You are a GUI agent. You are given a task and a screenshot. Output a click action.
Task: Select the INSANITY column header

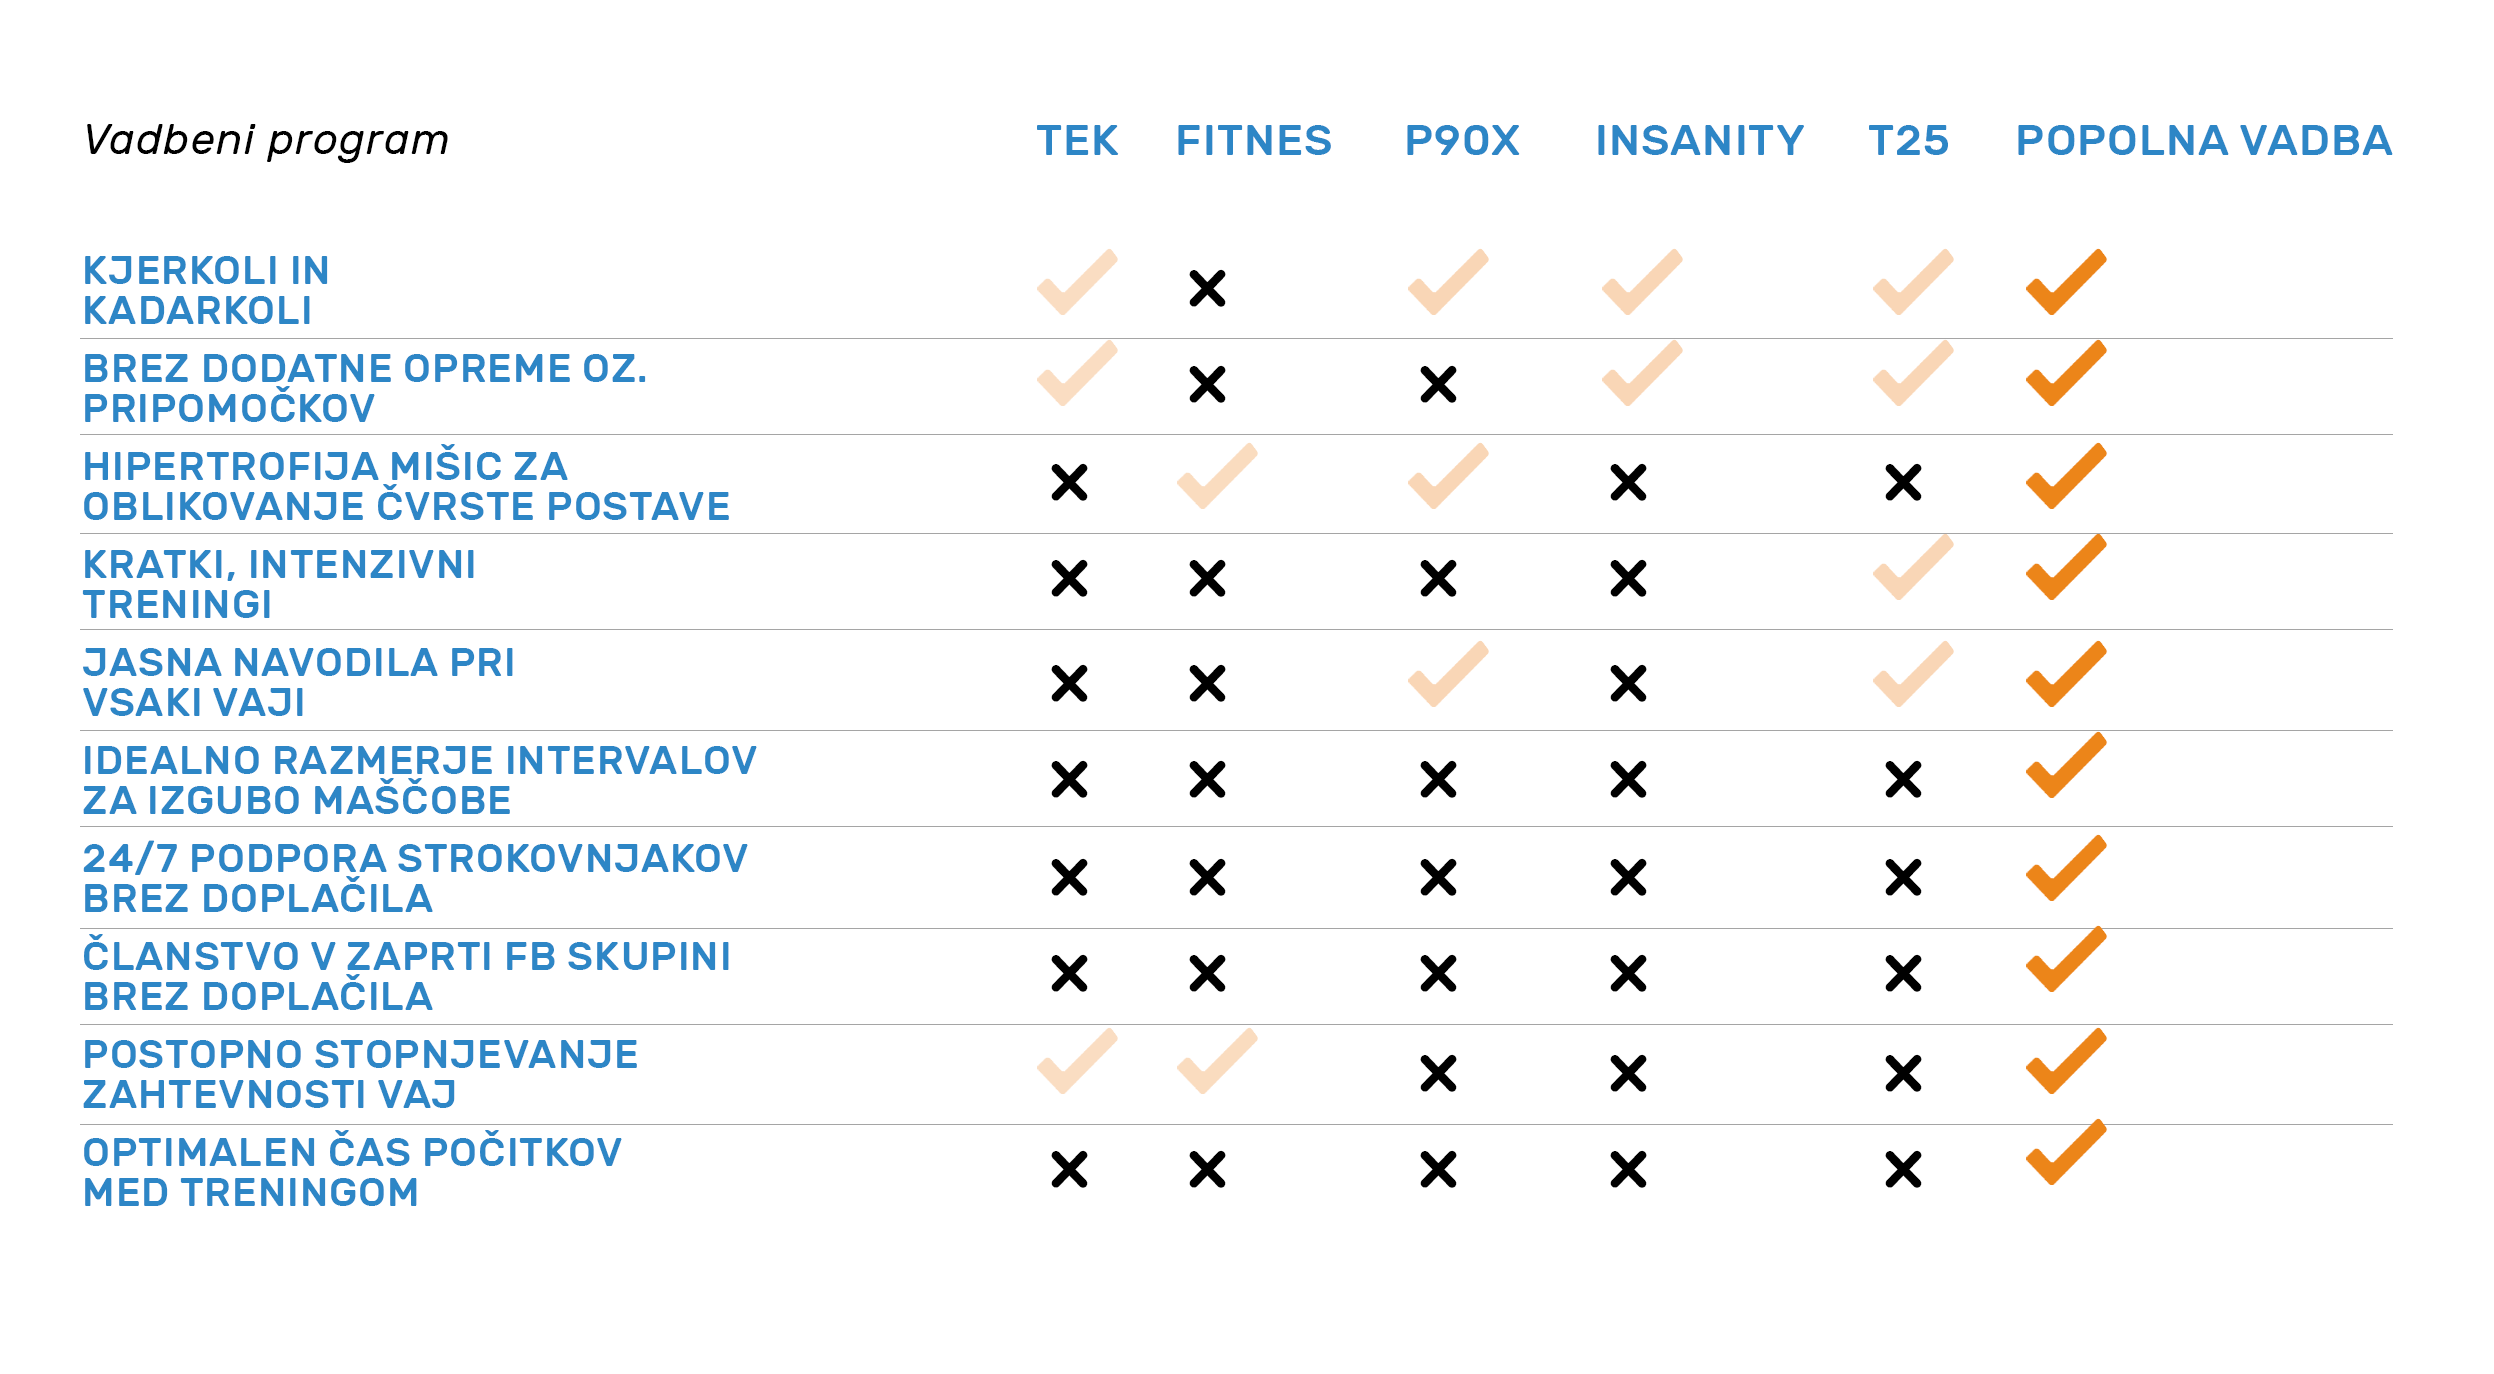coord(1699,141)
